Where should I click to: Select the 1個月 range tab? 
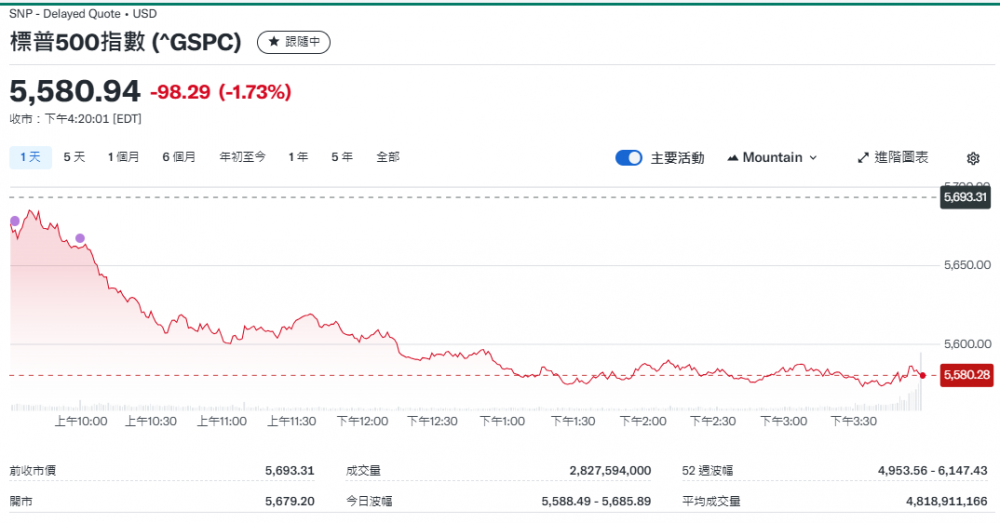124,157
